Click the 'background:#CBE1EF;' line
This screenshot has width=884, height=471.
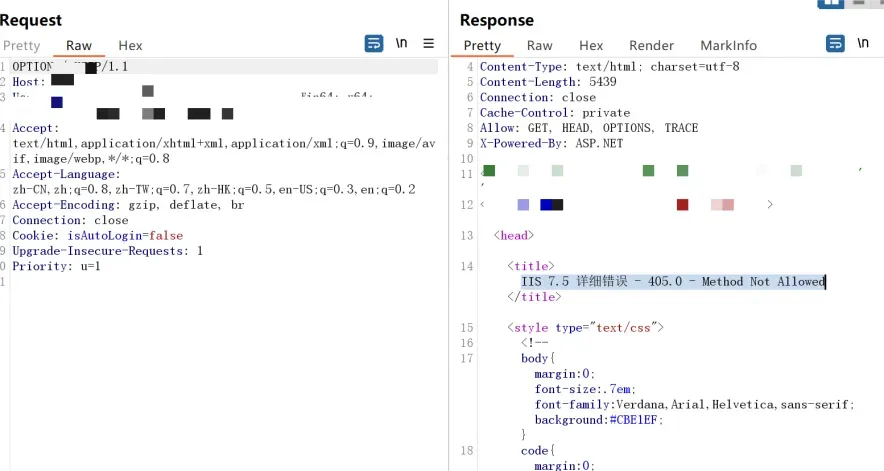(599, 420)
